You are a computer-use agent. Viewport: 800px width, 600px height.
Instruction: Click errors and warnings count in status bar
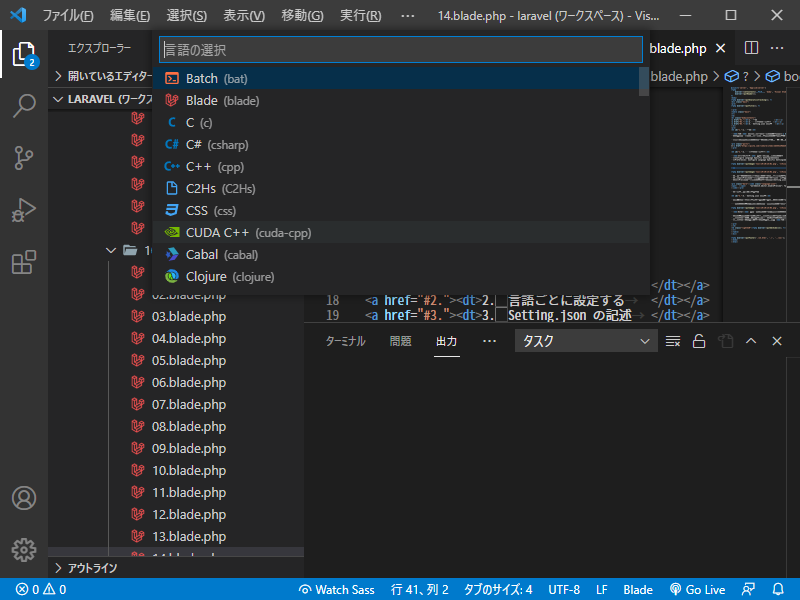pos(41,589)
